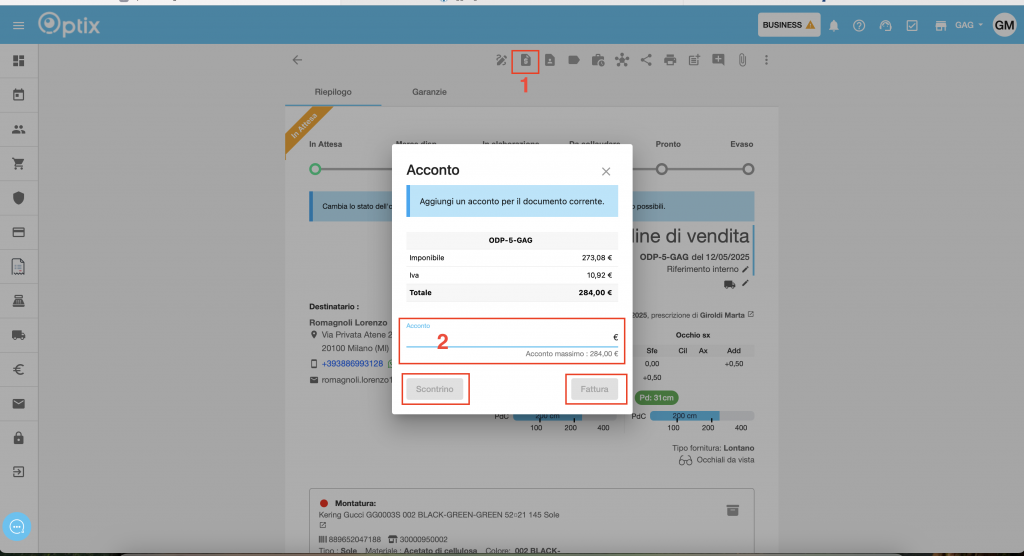Click the checkbox tasks icon in header

click(912, 25)
